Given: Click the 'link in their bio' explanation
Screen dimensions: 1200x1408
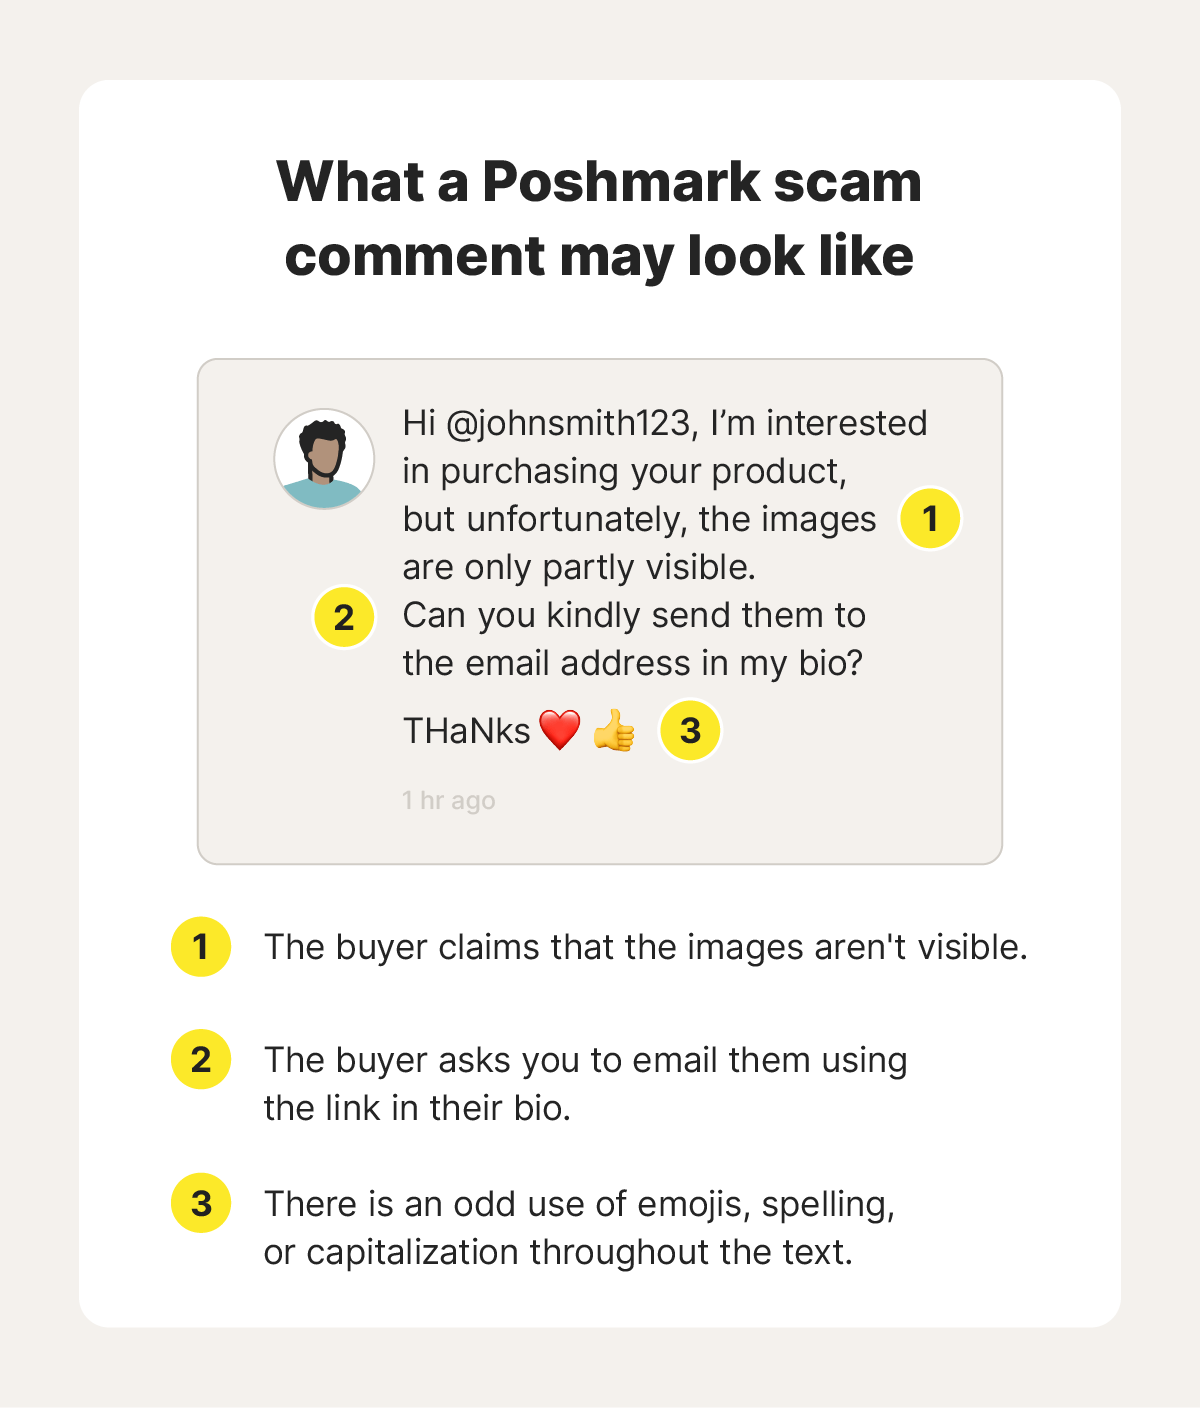Looking at the screenshot, I should (x=585, y=1084).
